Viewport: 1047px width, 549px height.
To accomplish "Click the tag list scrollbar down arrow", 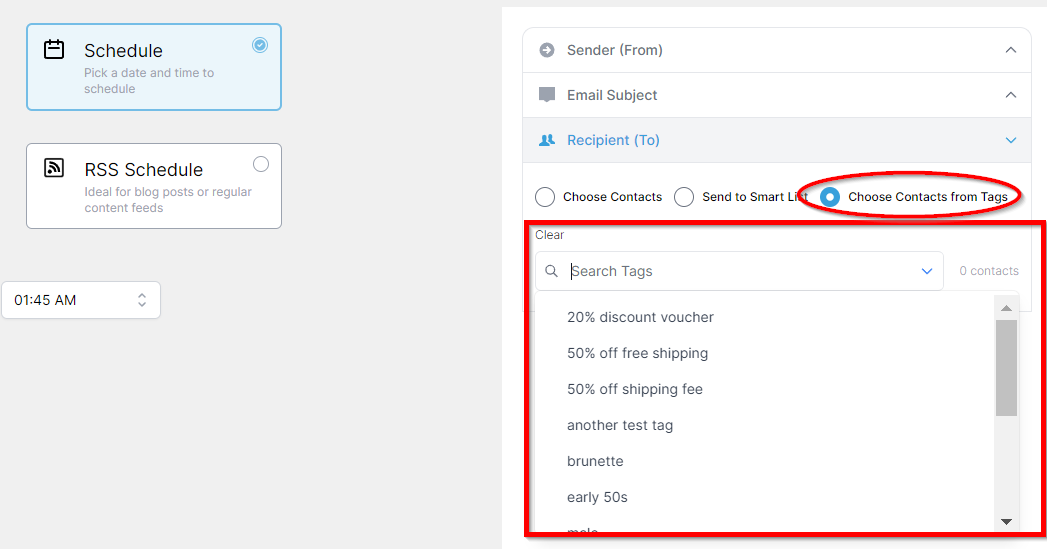I will [x=1006, y=521].
